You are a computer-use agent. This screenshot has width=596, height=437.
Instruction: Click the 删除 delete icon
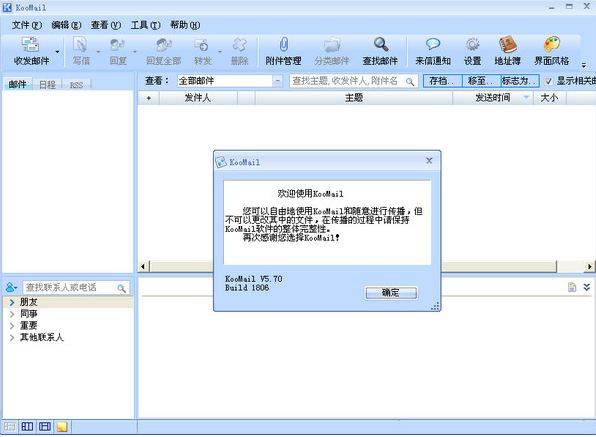[239, 44]
